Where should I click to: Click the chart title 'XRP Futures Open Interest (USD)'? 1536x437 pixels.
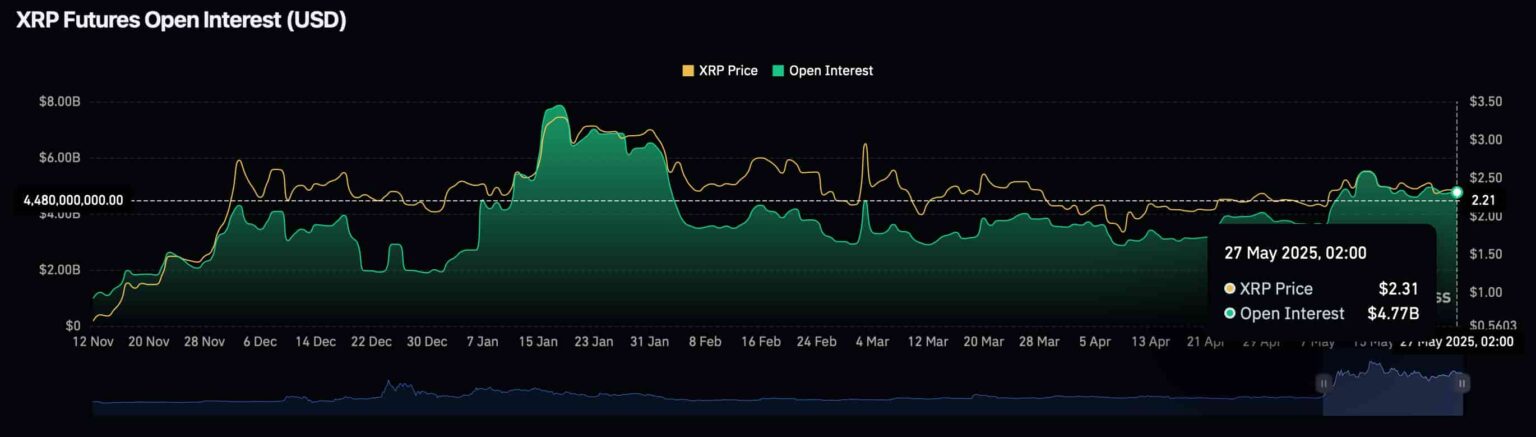pos(181,20)
